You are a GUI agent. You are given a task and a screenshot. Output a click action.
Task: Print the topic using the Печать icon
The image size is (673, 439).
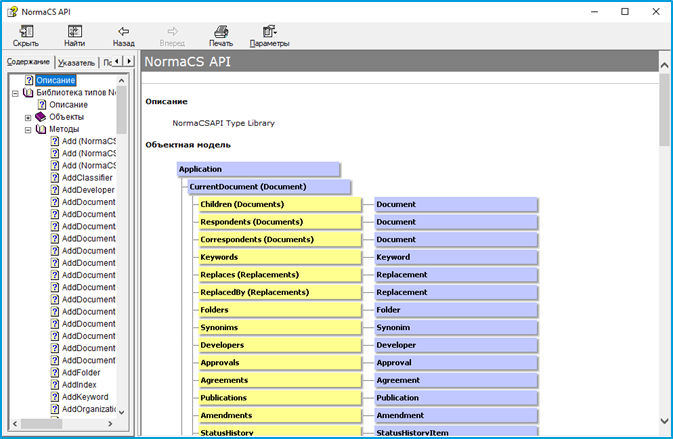pos(220,32)
